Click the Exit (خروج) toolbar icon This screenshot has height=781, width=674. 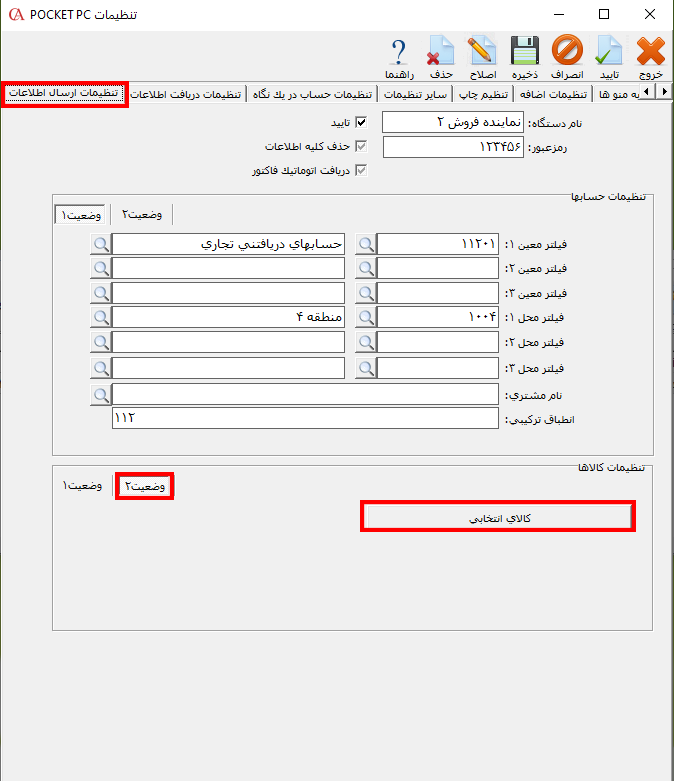coord(650,51)
